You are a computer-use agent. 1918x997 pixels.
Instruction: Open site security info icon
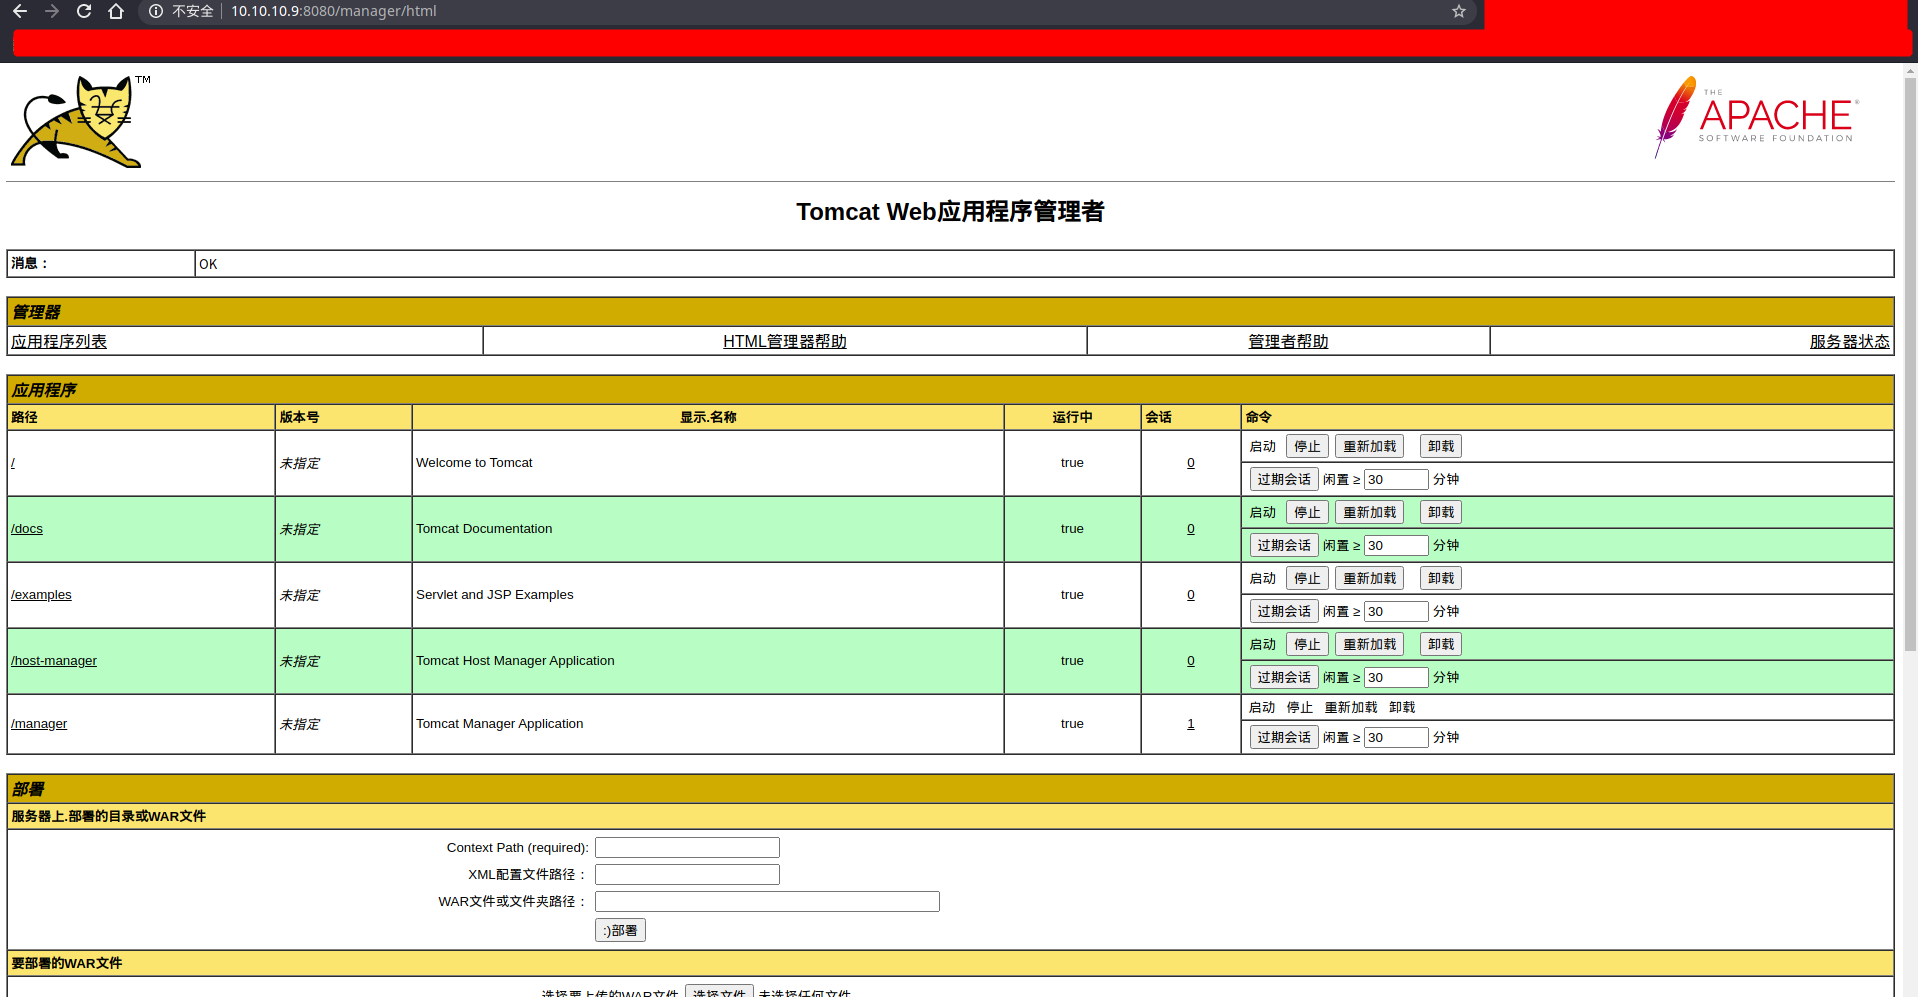[156, 11]
